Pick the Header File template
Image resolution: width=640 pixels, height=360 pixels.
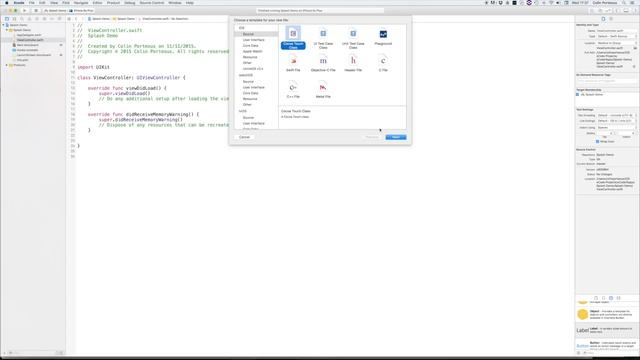353,63
